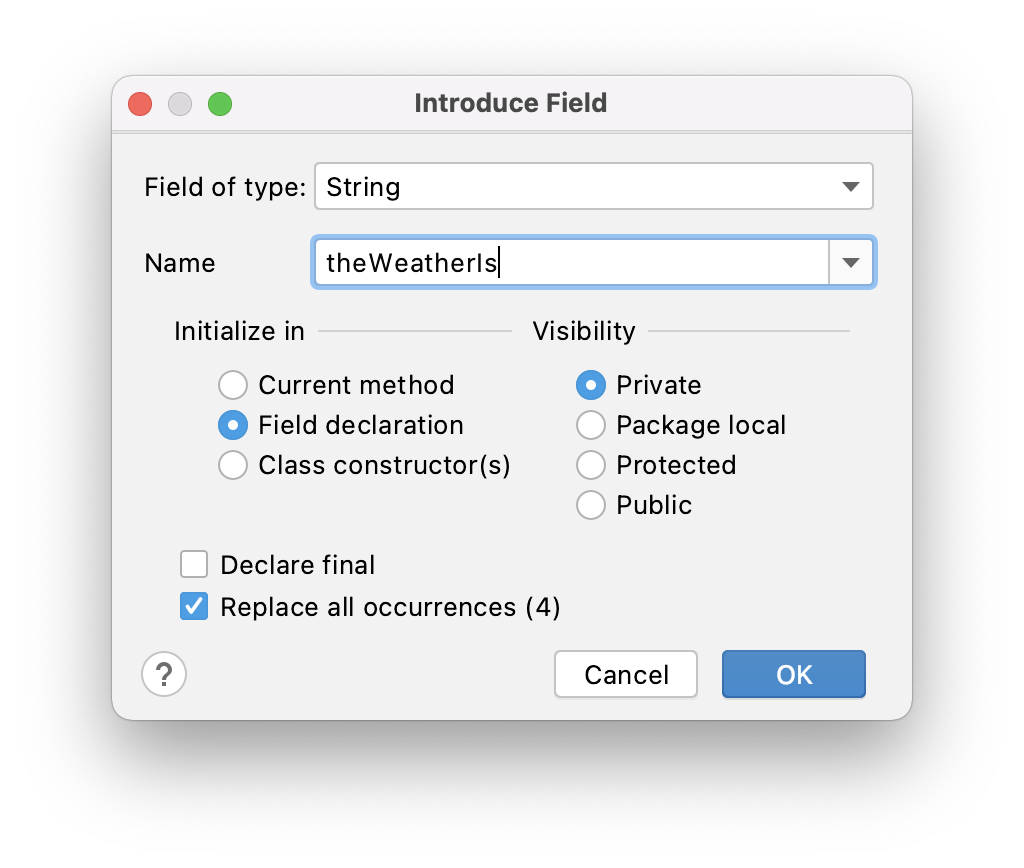1024x868 pixels.
Task: Close the Introduce Field dialog
Action: [x=140, y=104]
